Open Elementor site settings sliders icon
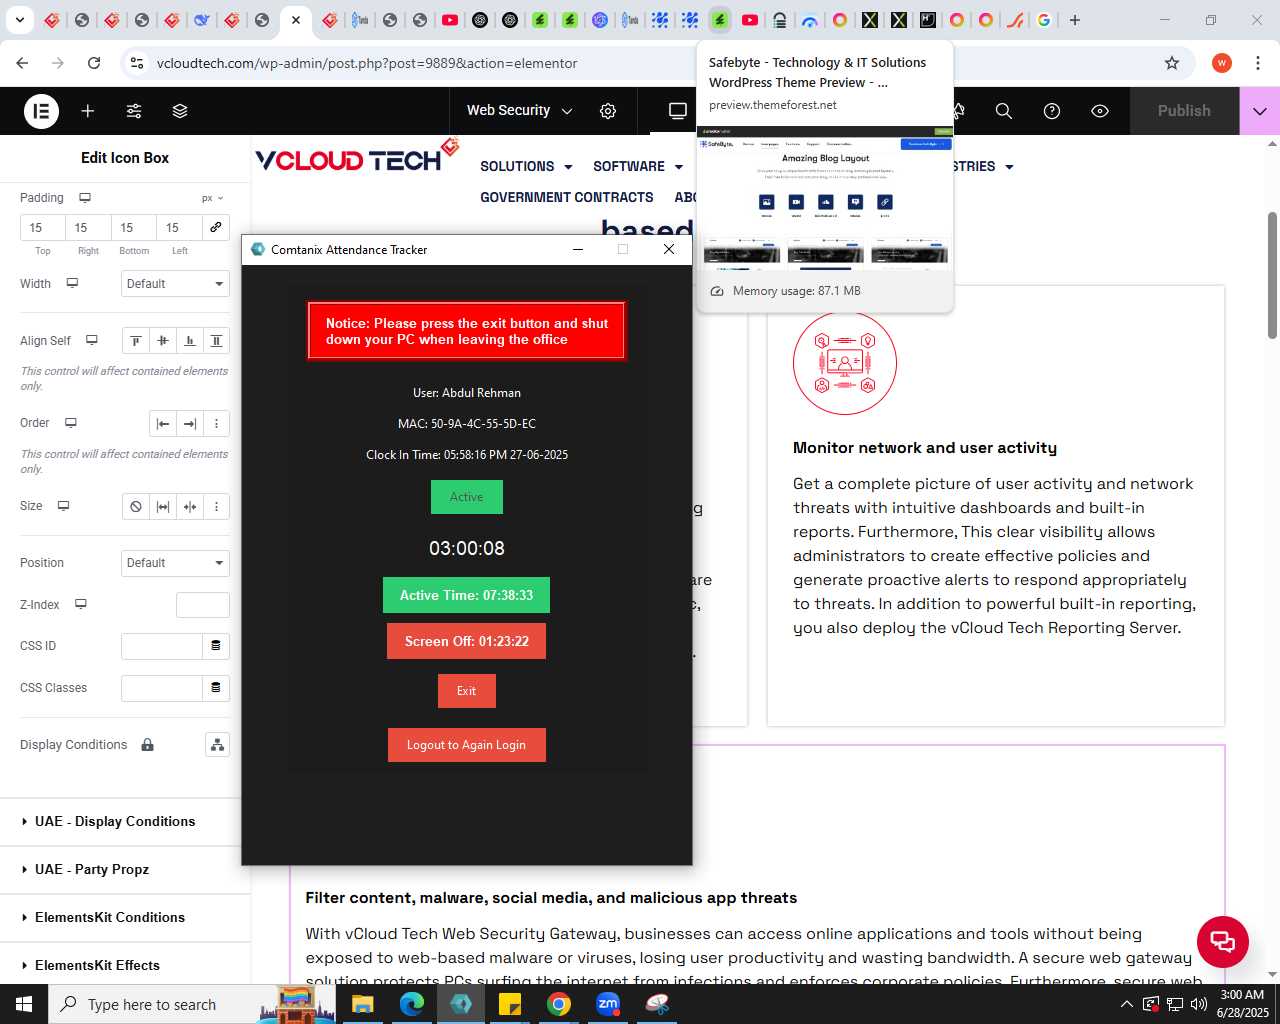The image size is (1280, 1024). click(x=134, y=111)
